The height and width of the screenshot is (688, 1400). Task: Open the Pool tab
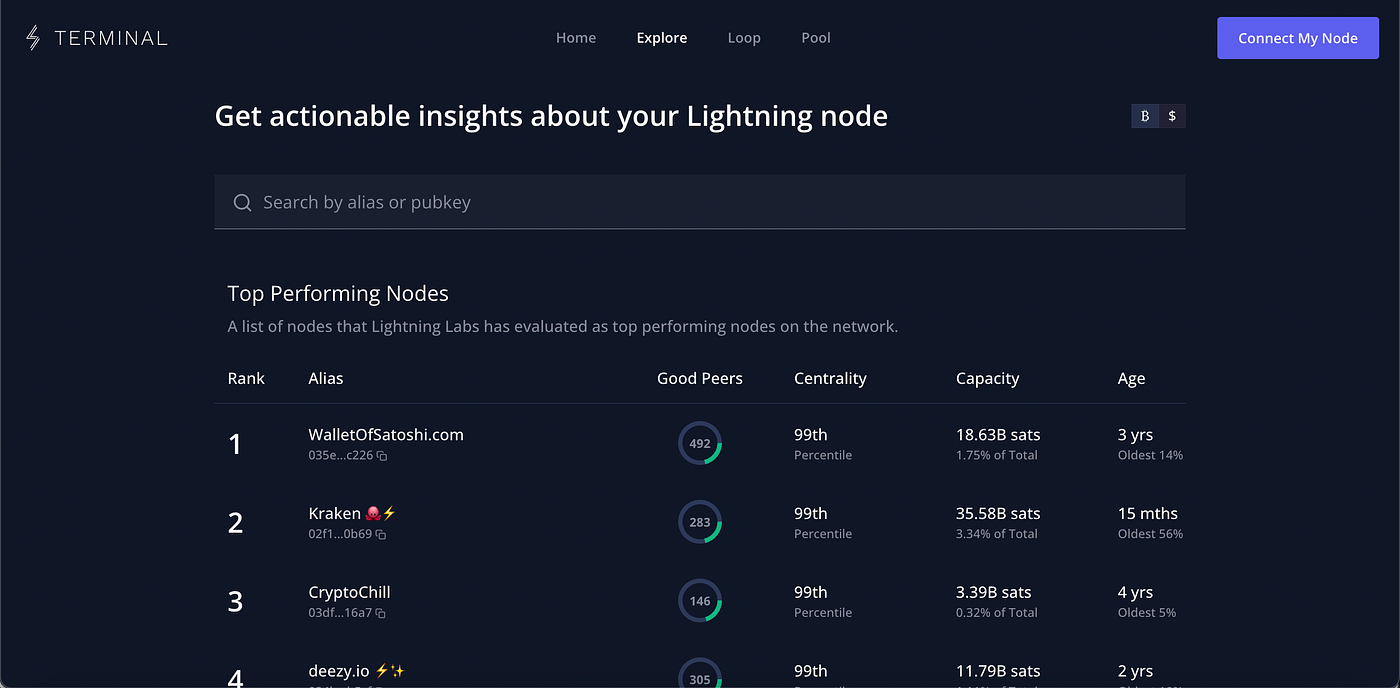pos(816,38)
